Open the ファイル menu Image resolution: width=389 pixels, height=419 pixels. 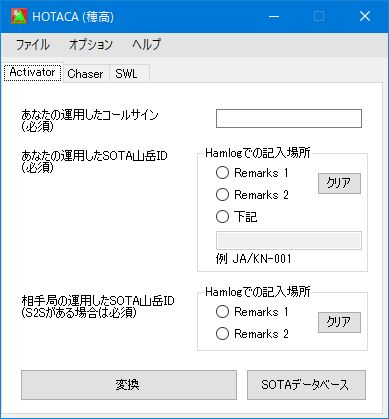tap(33, 45)
